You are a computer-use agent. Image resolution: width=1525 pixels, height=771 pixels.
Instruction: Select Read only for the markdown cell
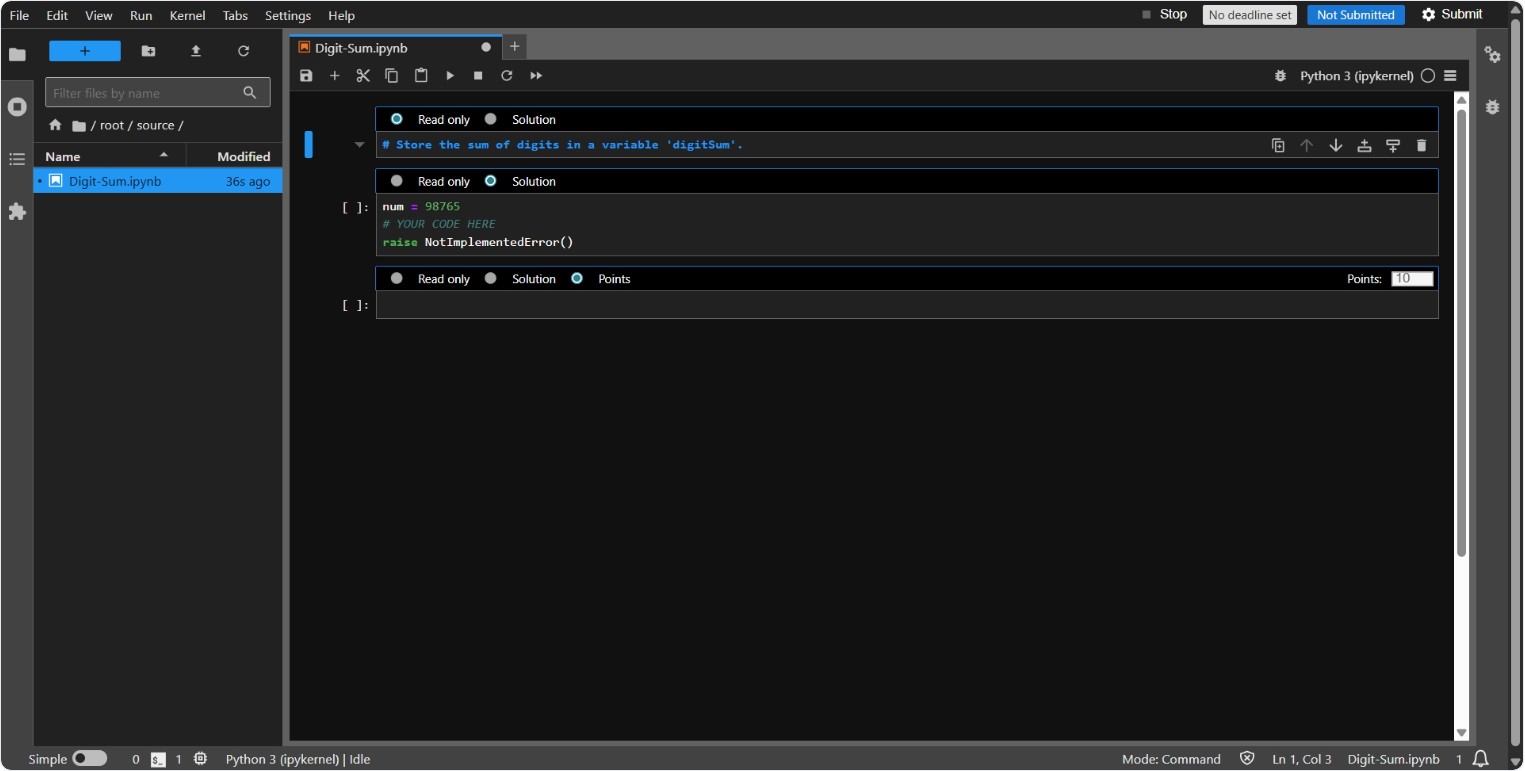(x=397, y=119)
